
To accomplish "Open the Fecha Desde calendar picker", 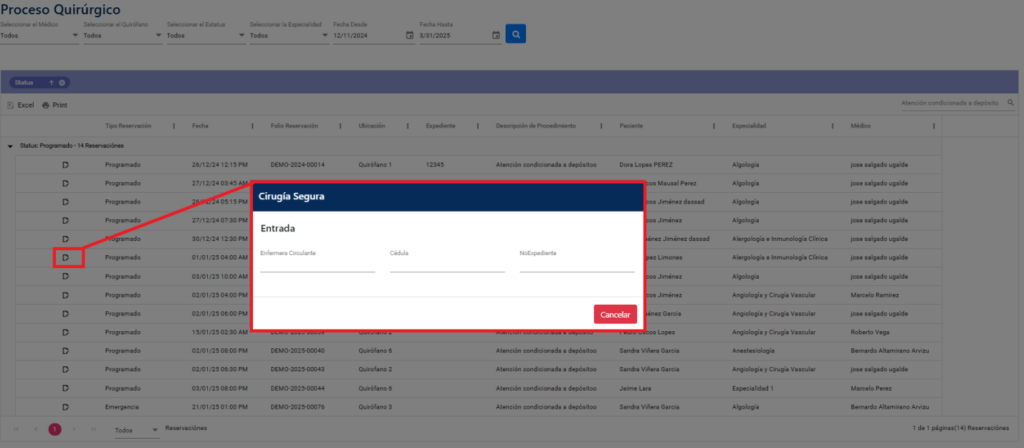I will 409,35.
